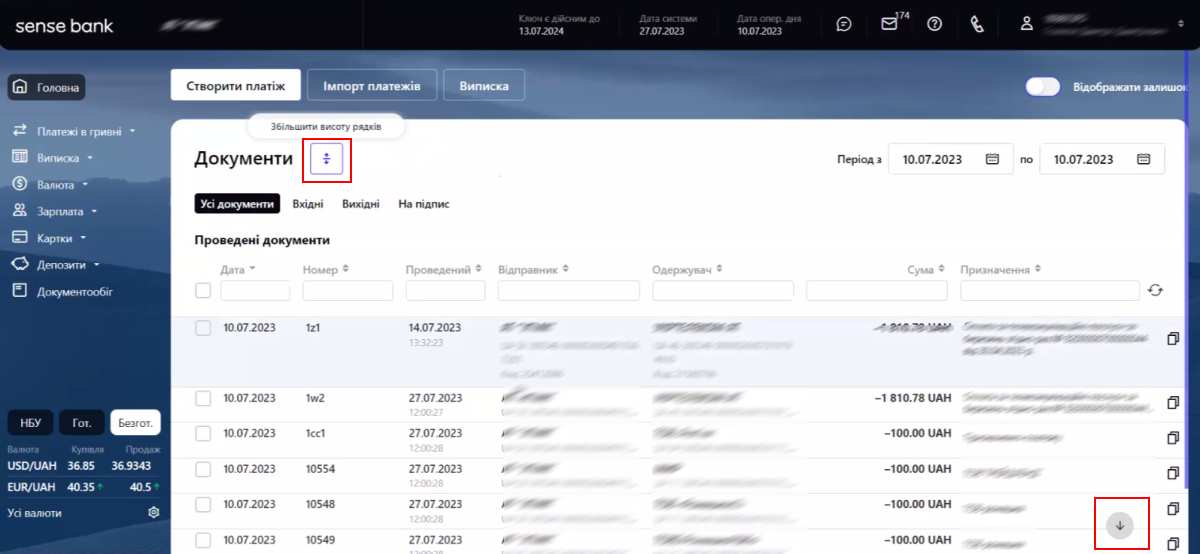Screen dimensions: 1200x554
Task: Copy document 10554
Action: point(1174,473)
